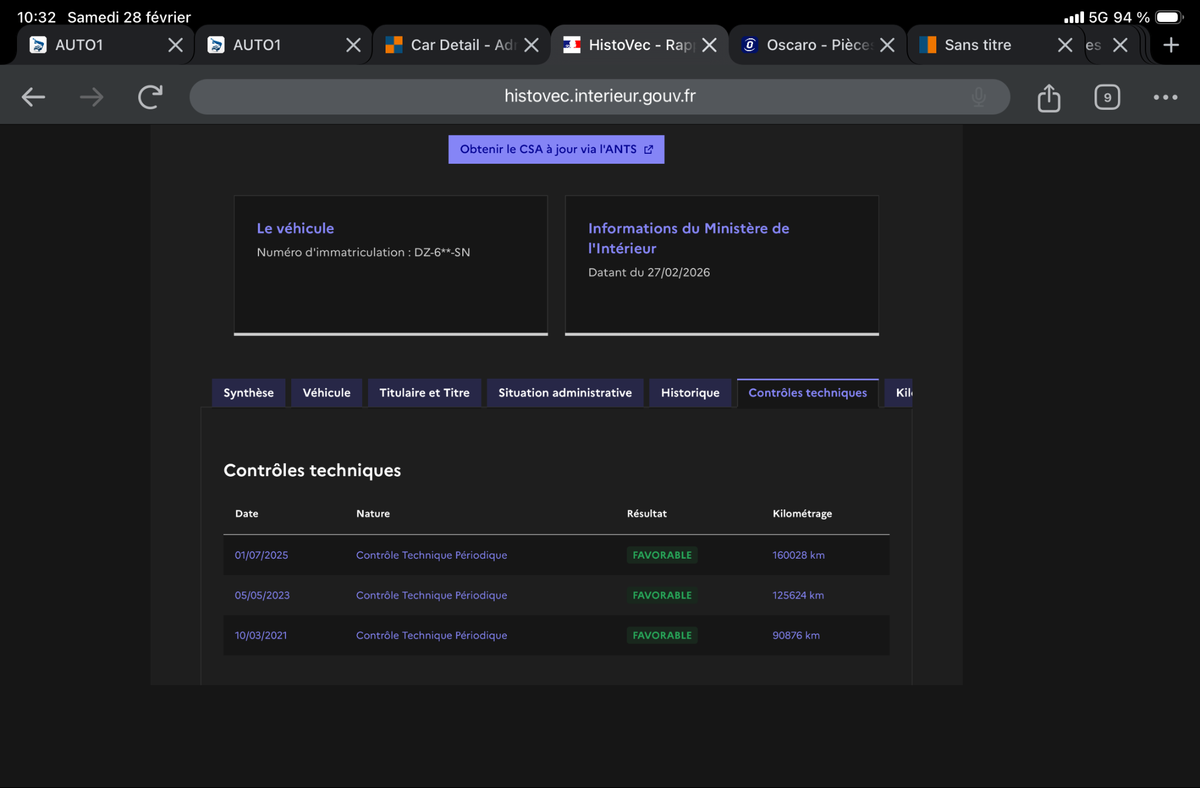Open the Synthèse tab
Screen dimensions: 1200x788
[x=249, y=393]
